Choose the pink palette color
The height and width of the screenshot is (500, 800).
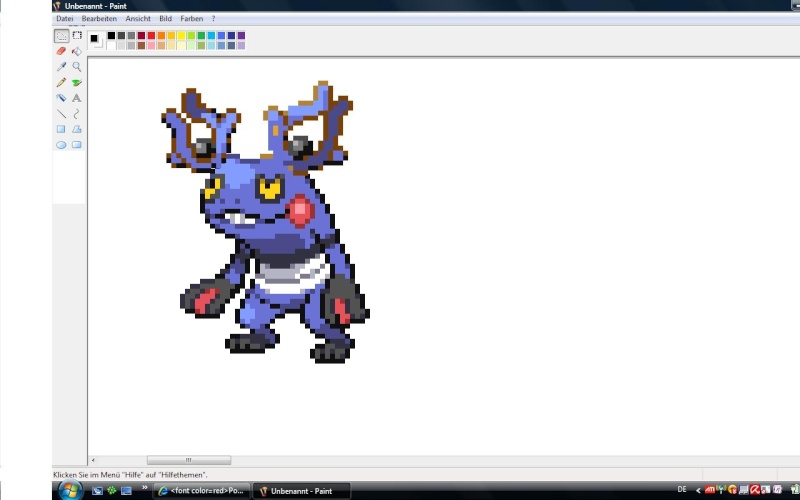151,45
